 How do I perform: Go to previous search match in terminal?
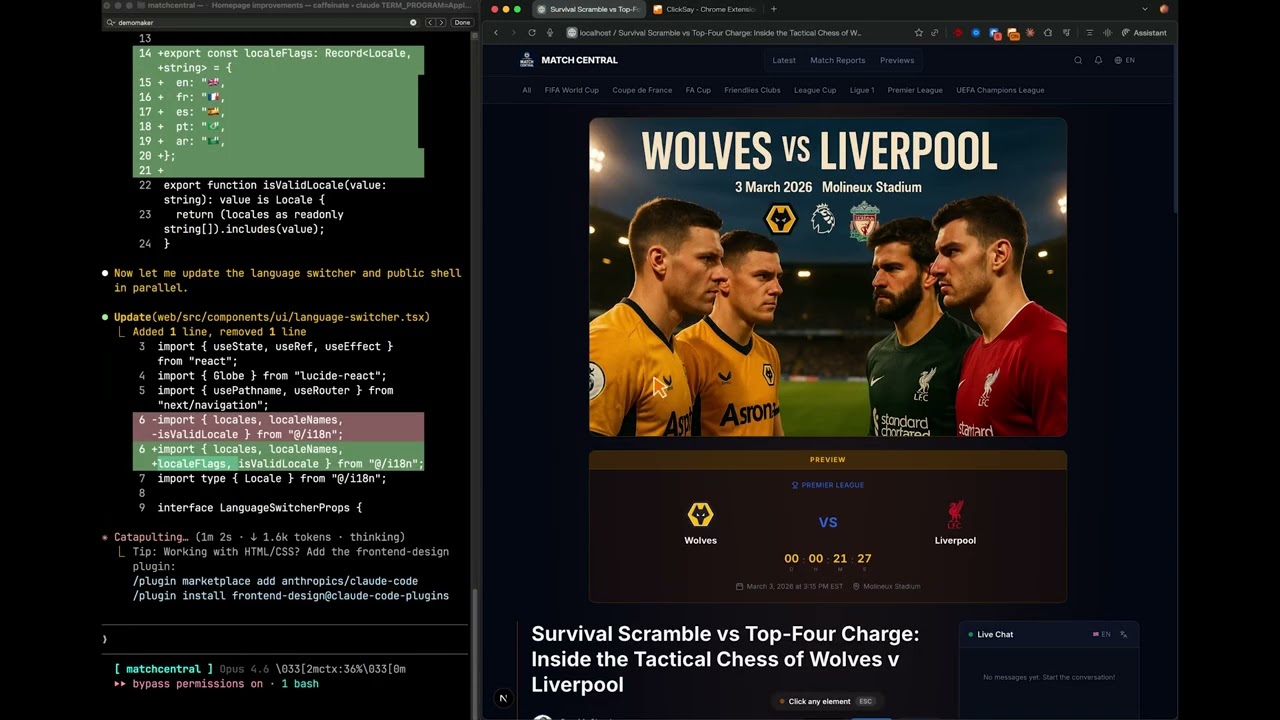(431, 22)
